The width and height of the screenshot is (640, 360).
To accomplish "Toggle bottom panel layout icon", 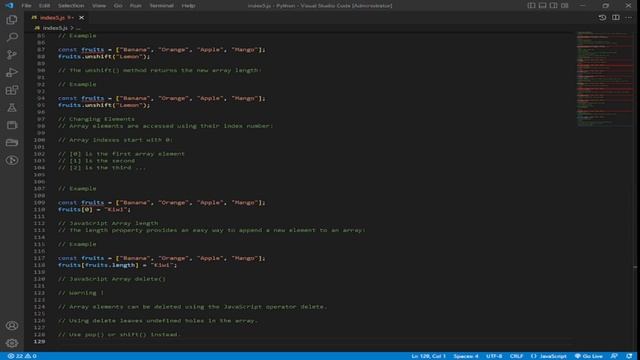I will (x=542, y=5).
